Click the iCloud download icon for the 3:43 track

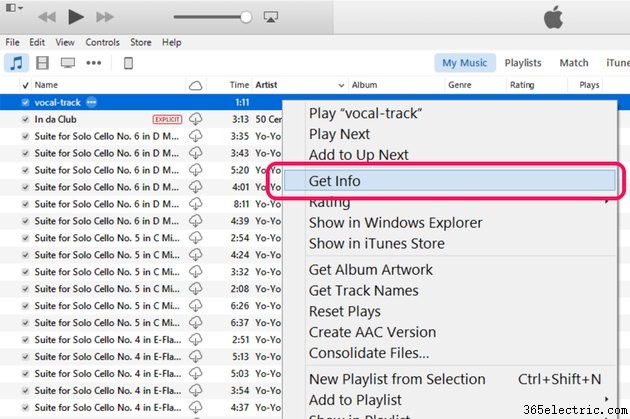click(x=195, y=153)
